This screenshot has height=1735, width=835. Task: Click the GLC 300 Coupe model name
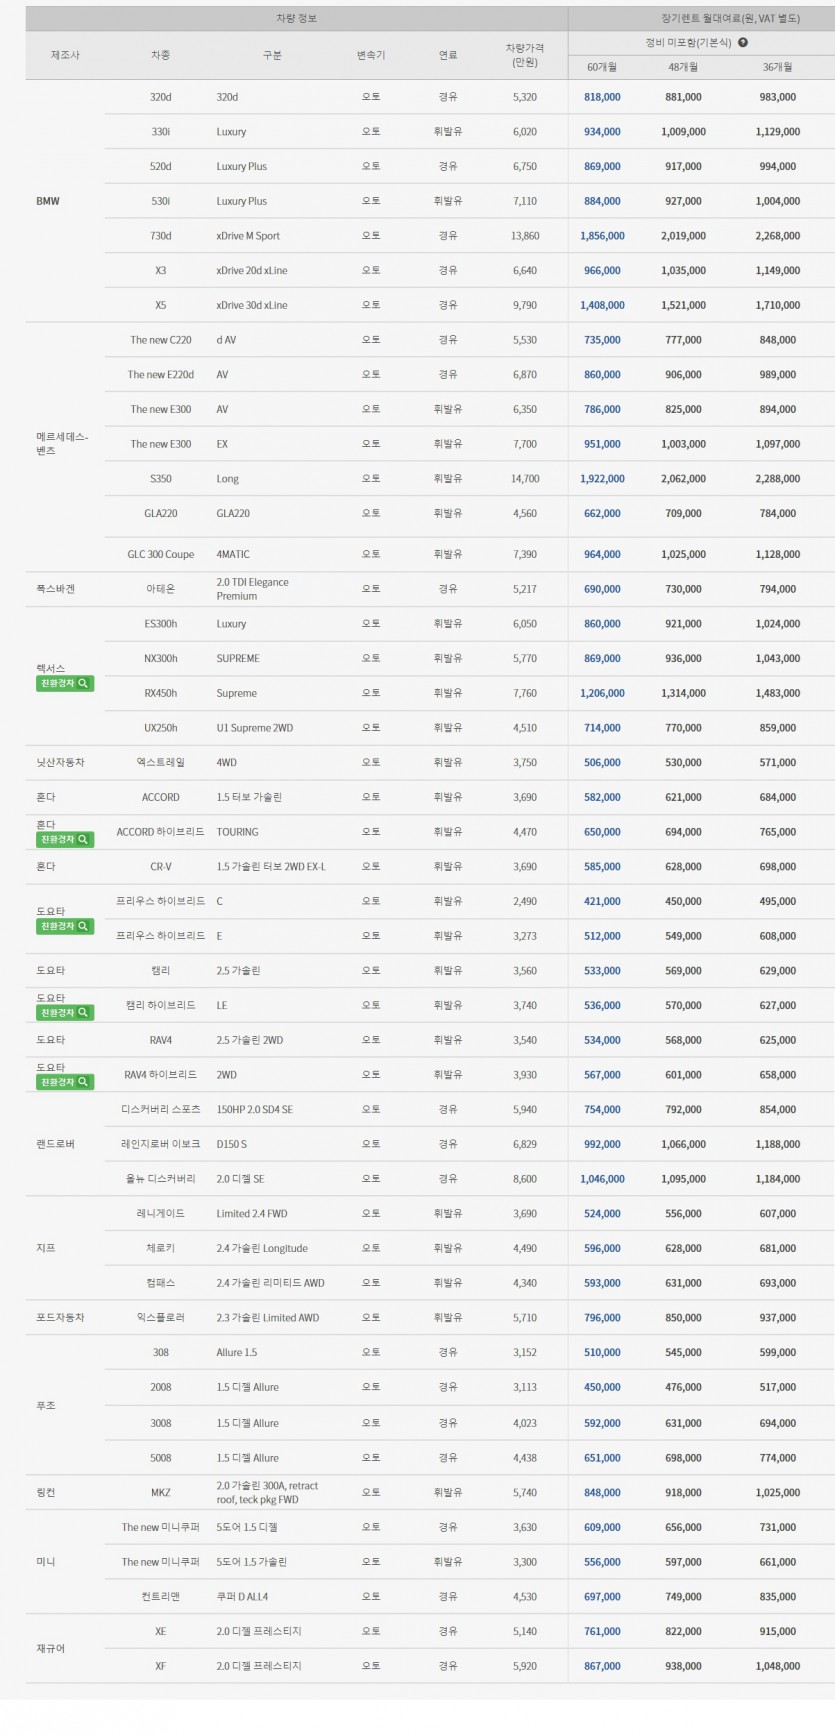coord(160,554)
